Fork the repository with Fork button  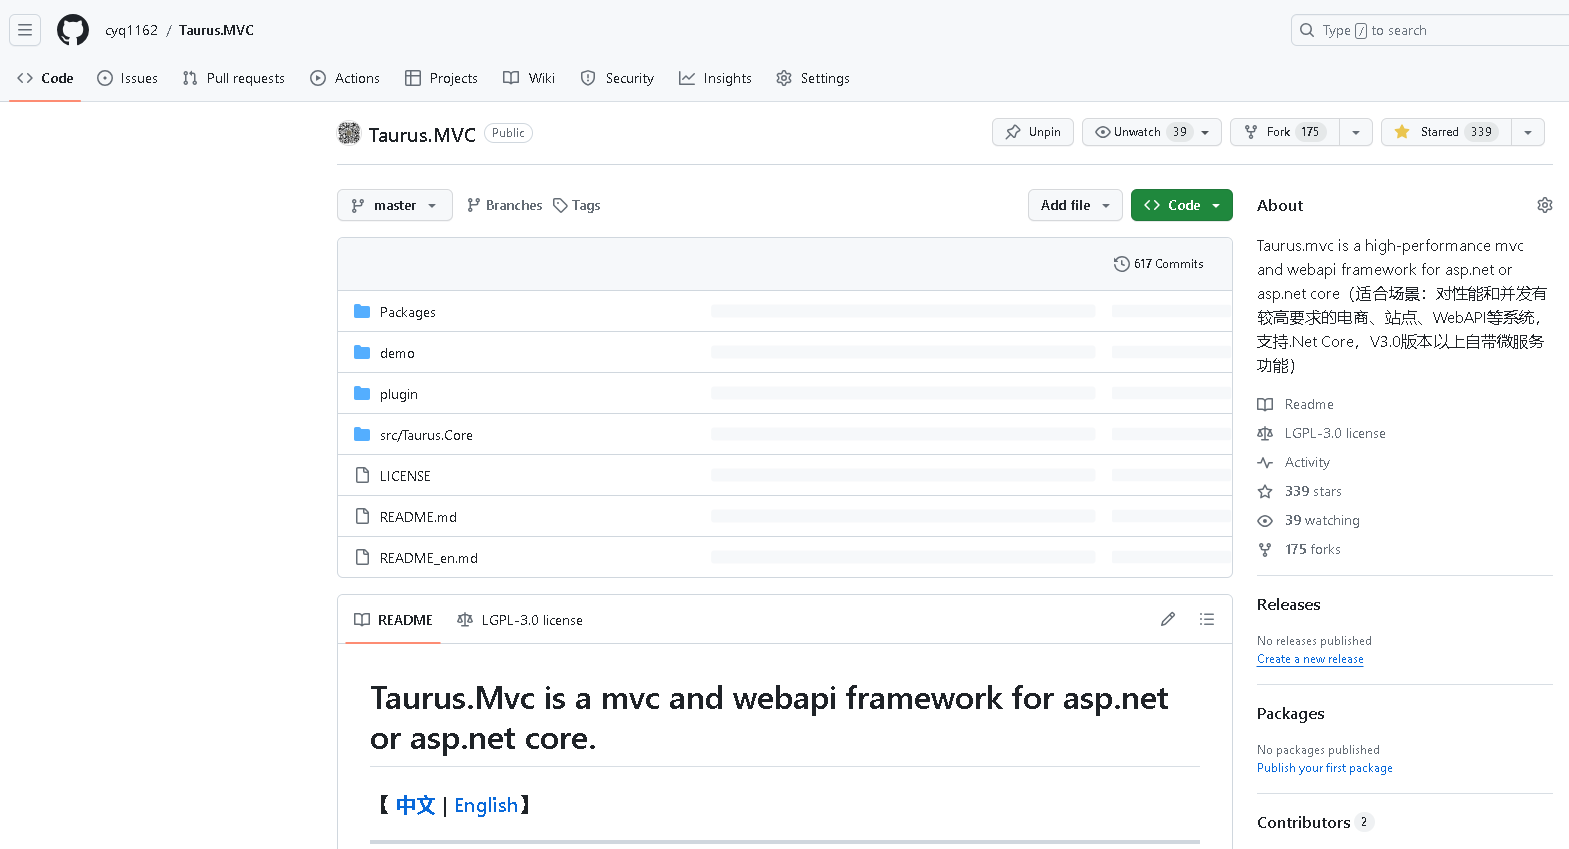coord(1285,132)
